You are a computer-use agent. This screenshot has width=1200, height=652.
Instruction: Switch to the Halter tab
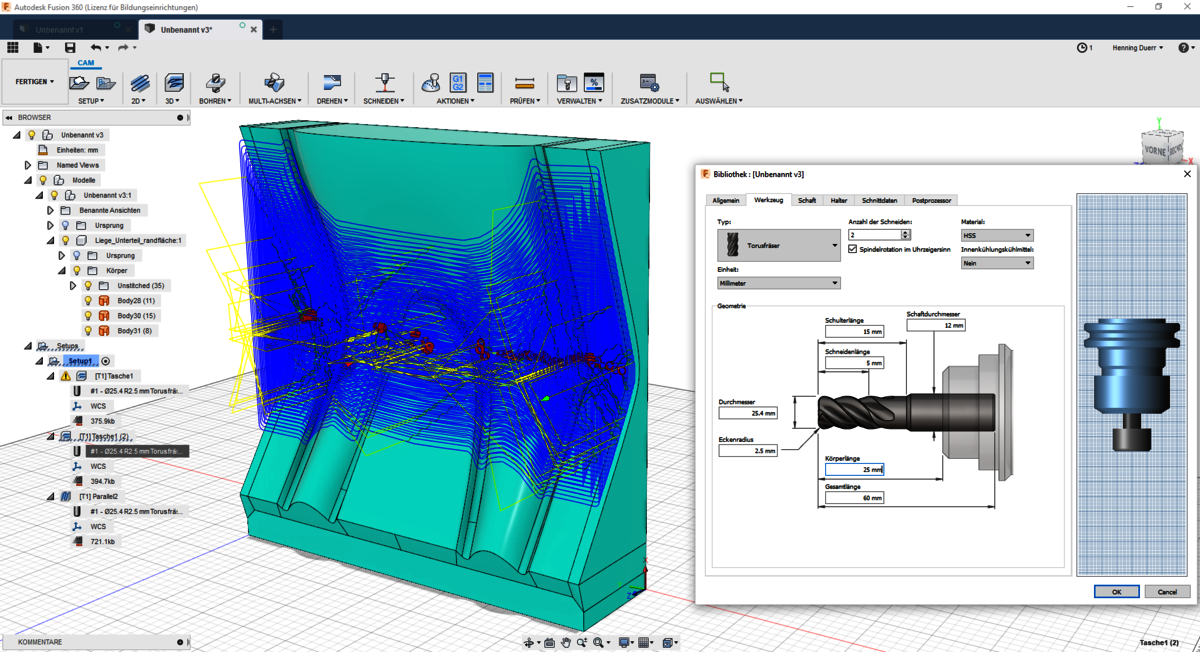[x=839, y=200]
